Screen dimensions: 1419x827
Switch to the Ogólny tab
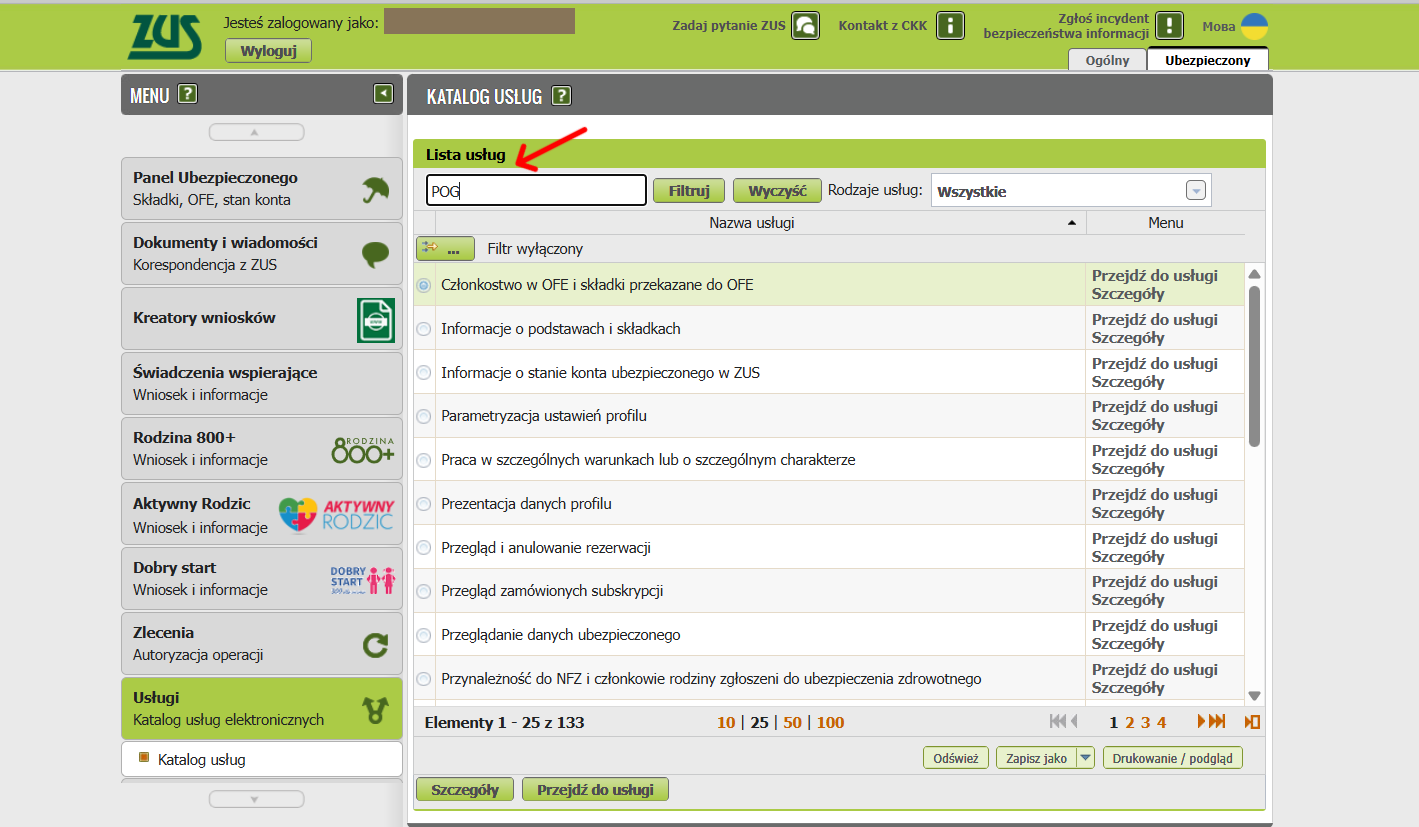1107,60
